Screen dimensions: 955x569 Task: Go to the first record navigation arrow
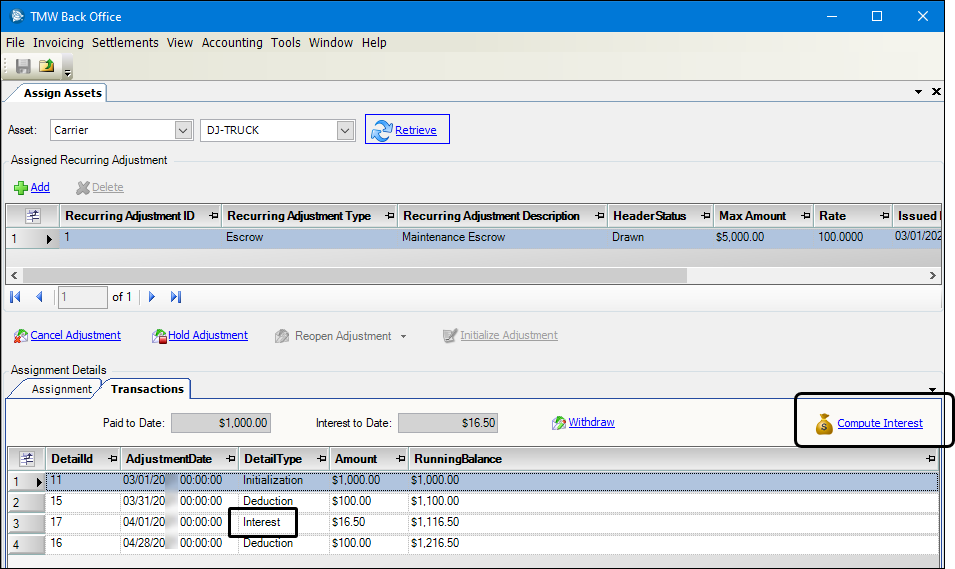(x=15, y=297)
